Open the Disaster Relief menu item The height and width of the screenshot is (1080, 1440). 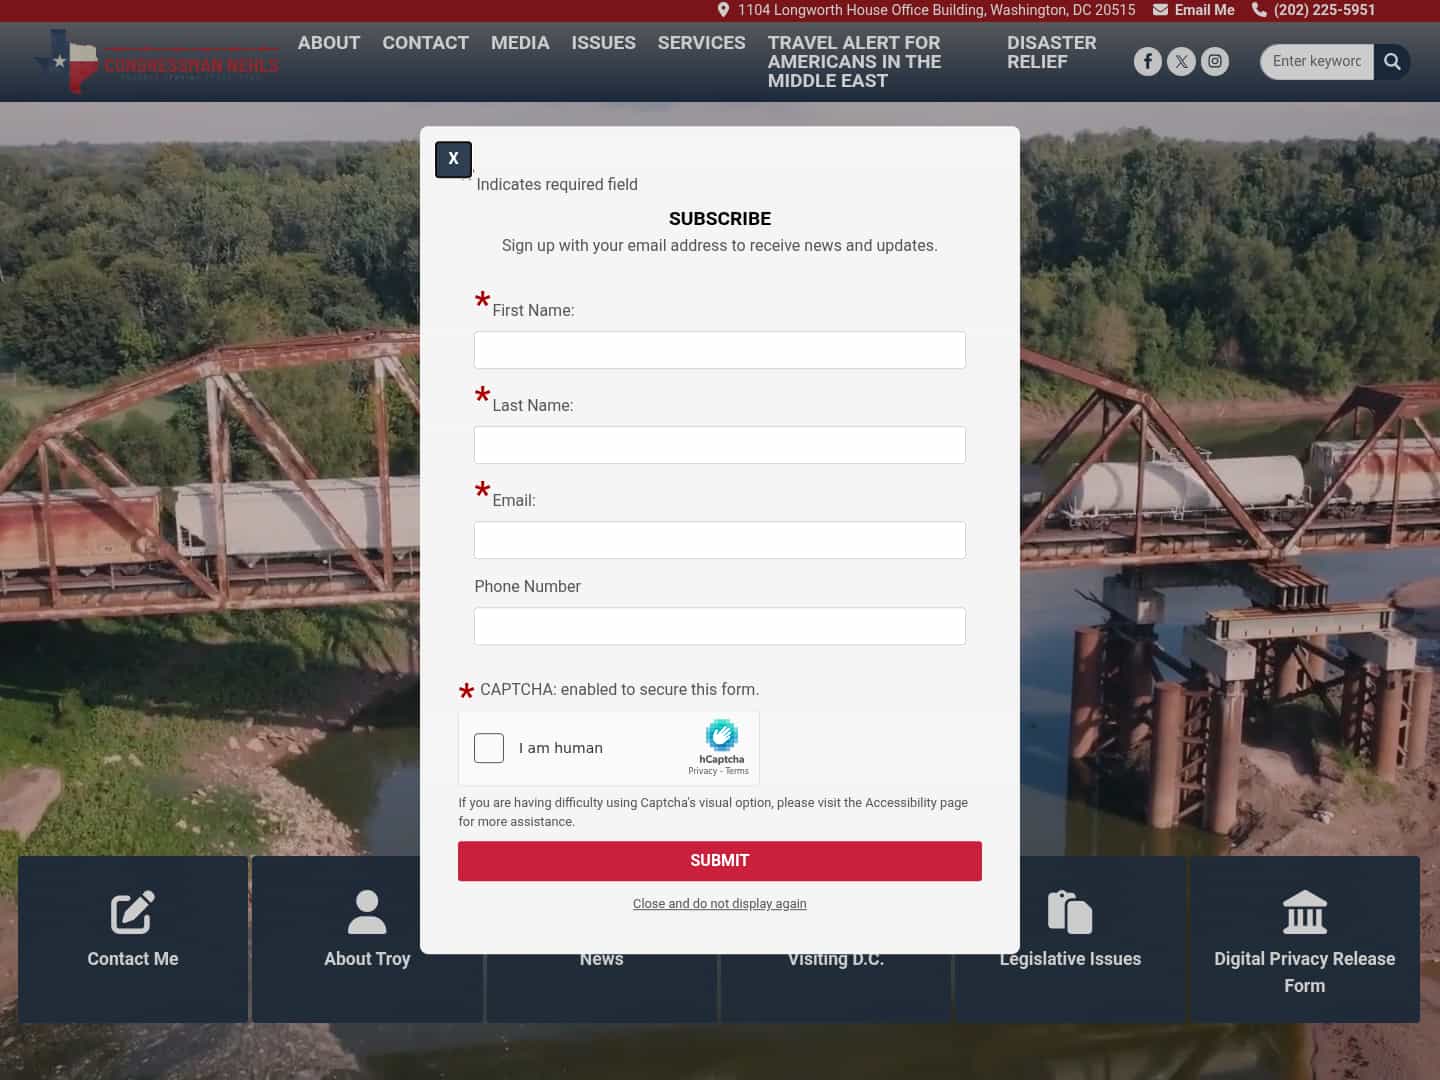coord(1051,52)
